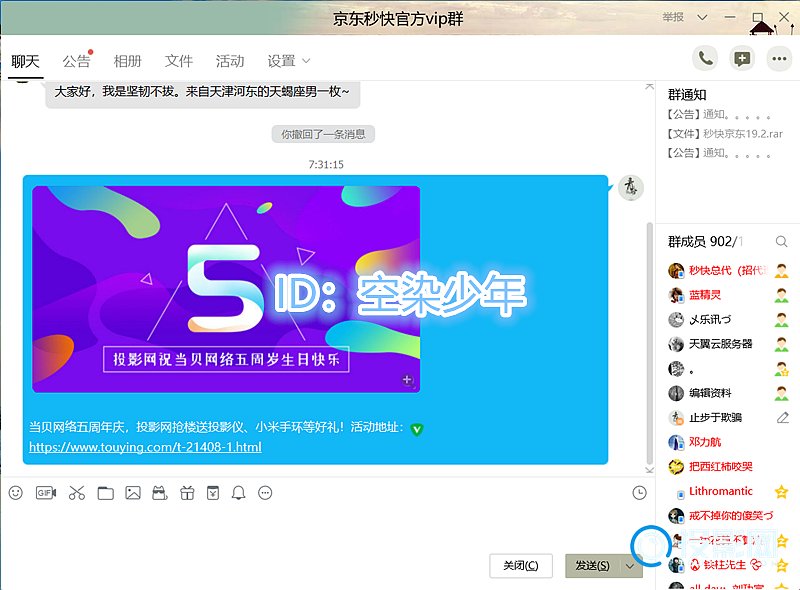
Task: Send a file using folder icon
Action: pos(106,493)
